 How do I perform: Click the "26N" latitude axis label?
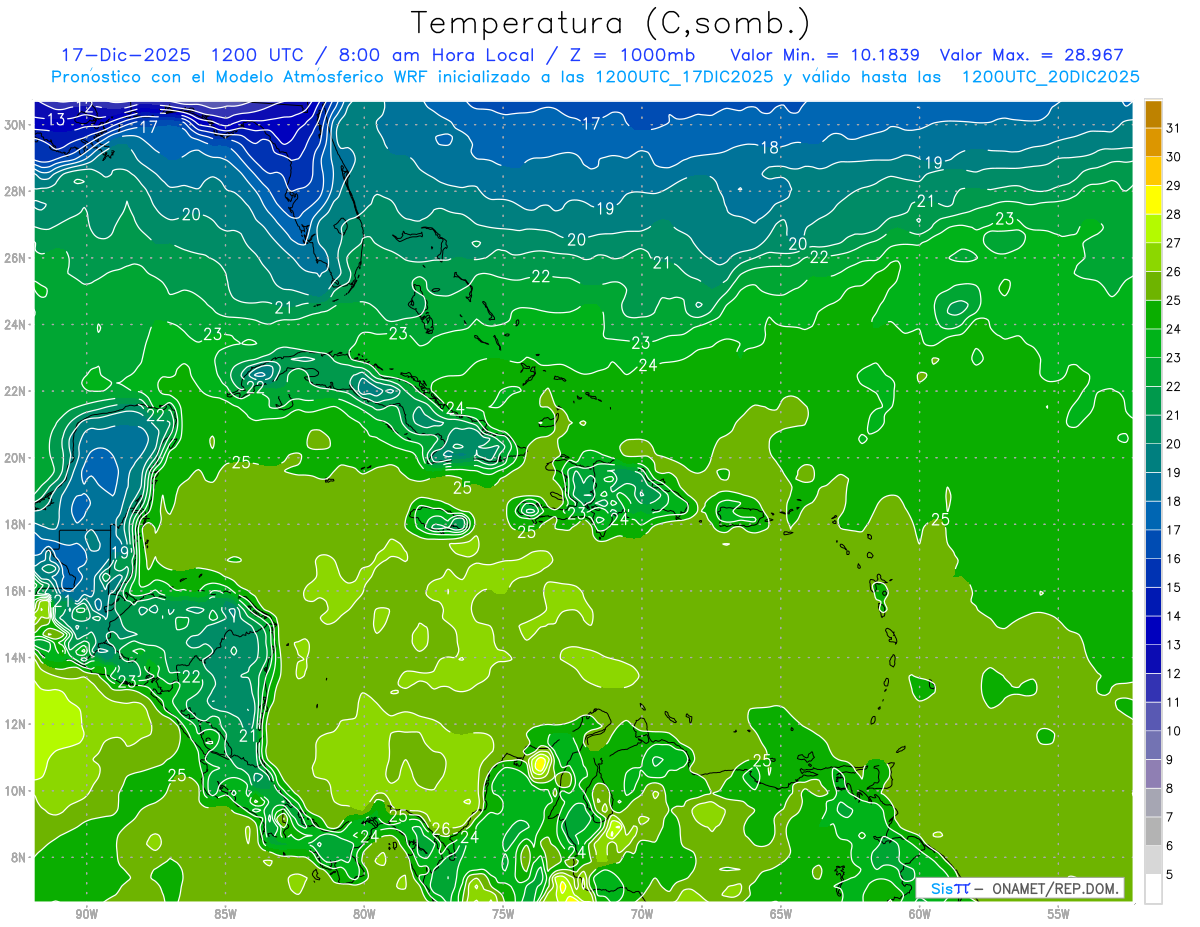pyautogui.click(x=16, y=258)
